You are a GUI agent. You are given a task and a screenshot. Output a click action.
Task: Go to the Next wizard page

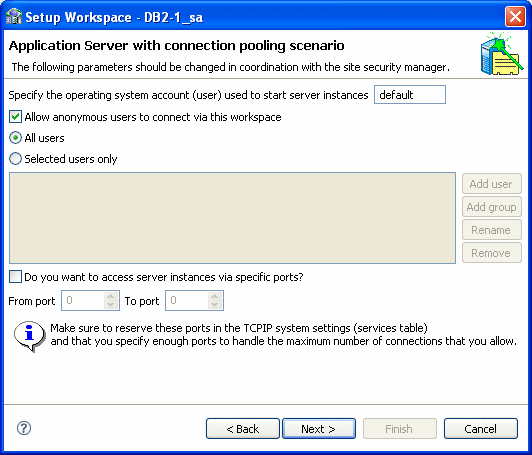pos(319,429)
